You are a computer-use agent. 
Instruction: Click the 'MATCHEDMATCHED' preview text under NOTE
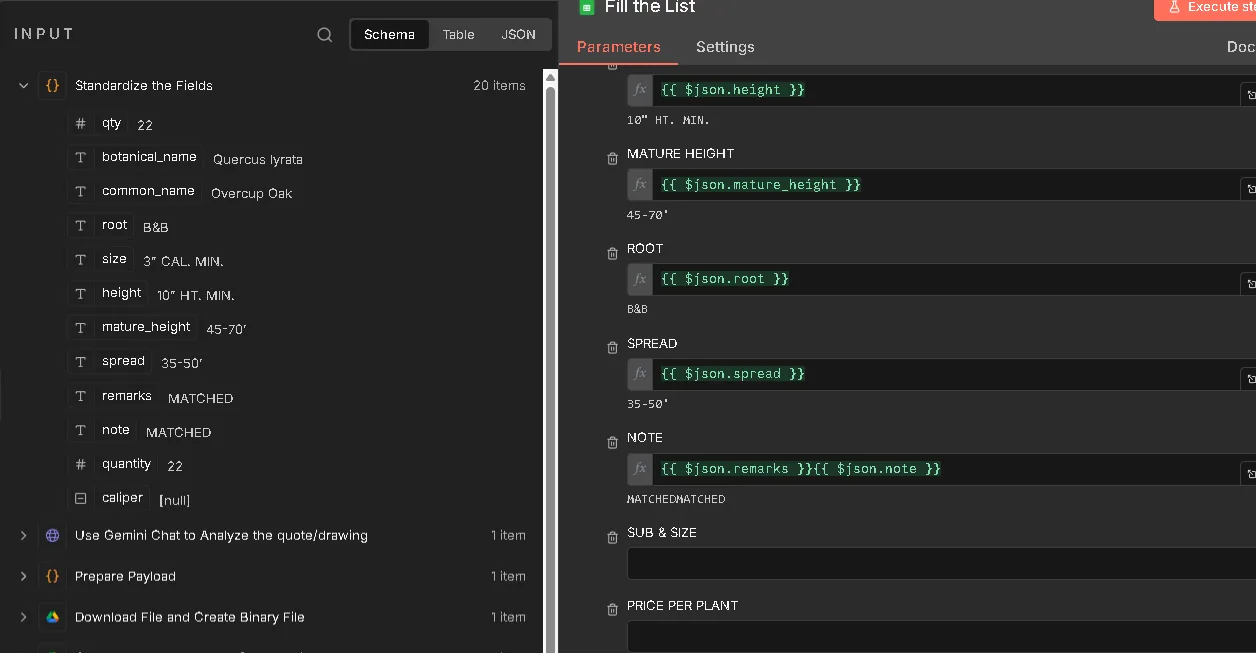coord(676,499)
